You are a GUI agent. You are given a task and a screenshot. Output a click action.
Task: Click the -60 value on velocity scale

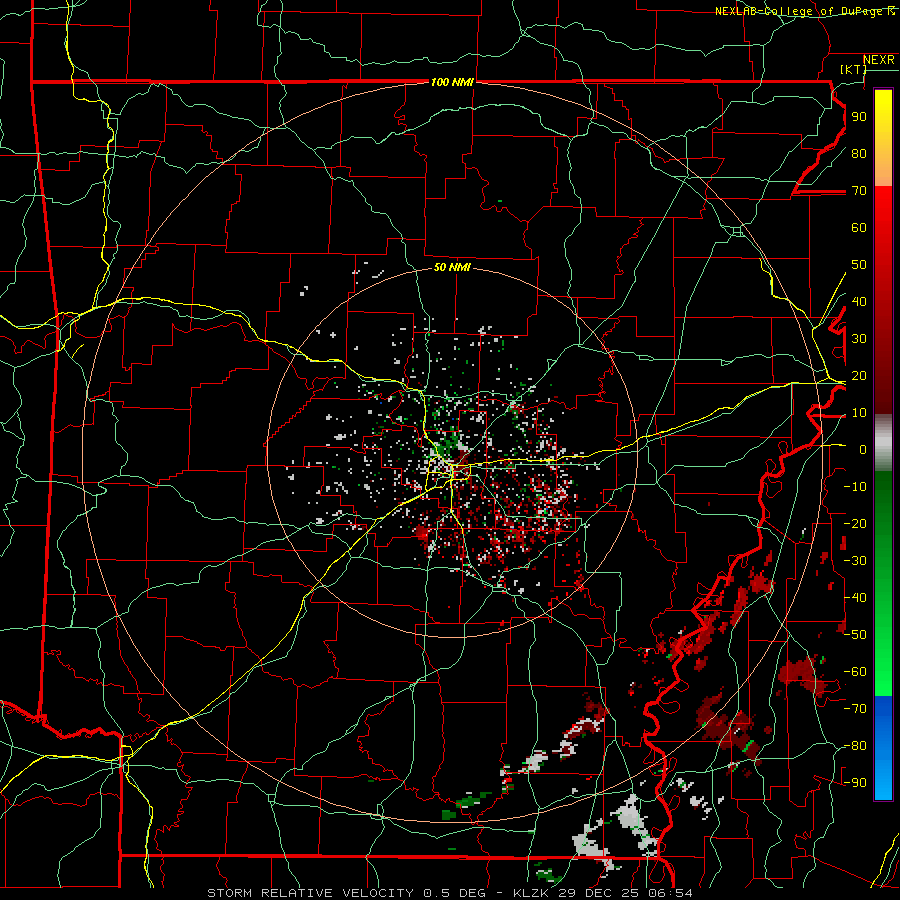[856, 672]
